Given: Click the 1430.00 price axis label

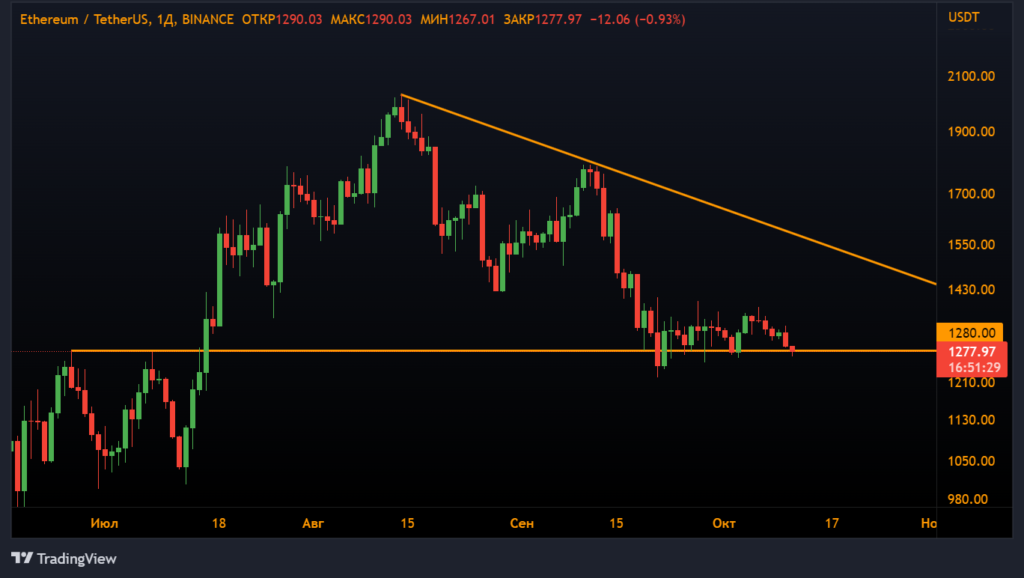Looking at the screenshot, I should pos(971,289).
